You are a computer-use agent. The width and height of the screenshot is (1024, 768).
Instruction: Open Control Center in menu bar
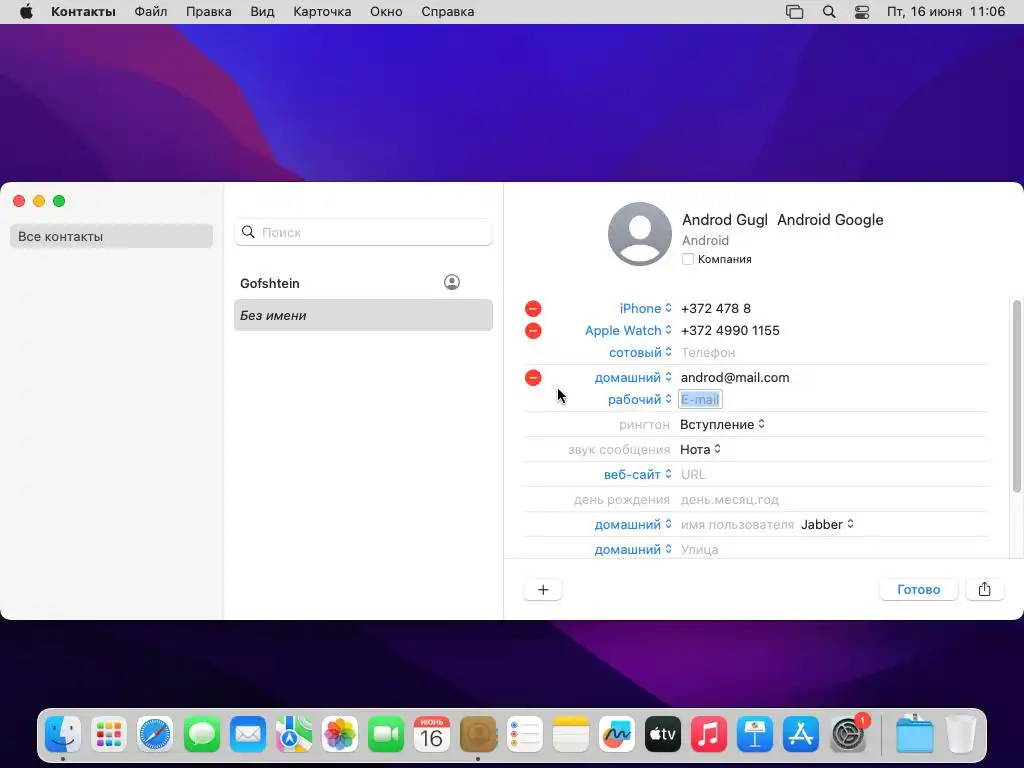[862, 12]
